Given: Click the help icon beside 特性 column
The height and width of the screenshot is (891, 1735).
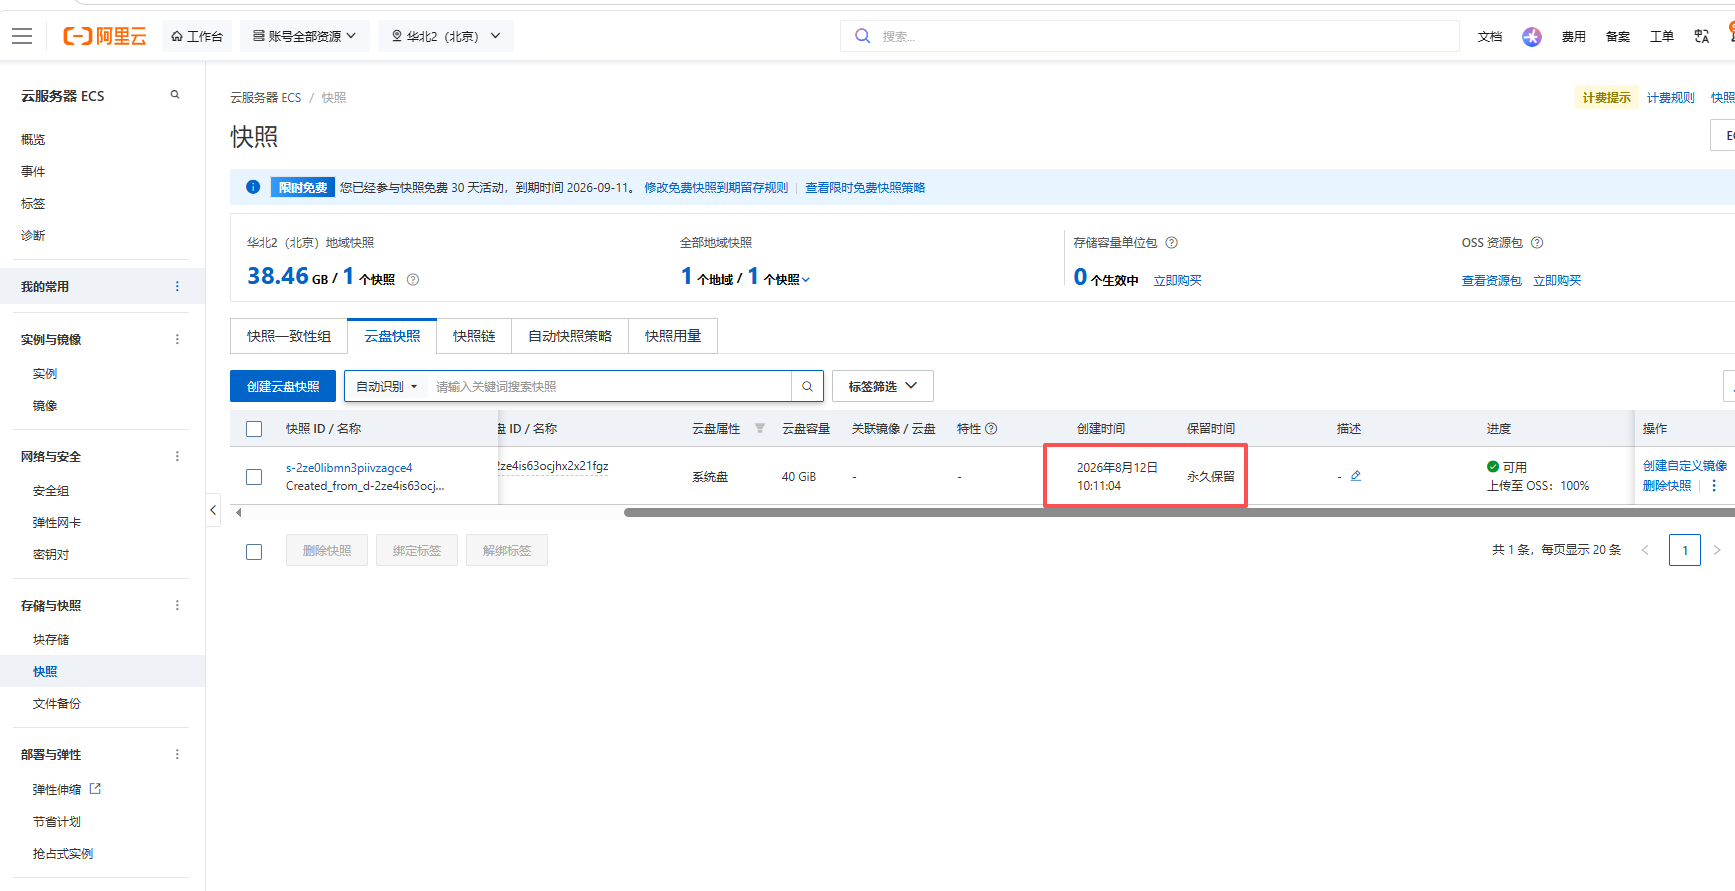Looking at the screenshot, I should coord(991,428).
